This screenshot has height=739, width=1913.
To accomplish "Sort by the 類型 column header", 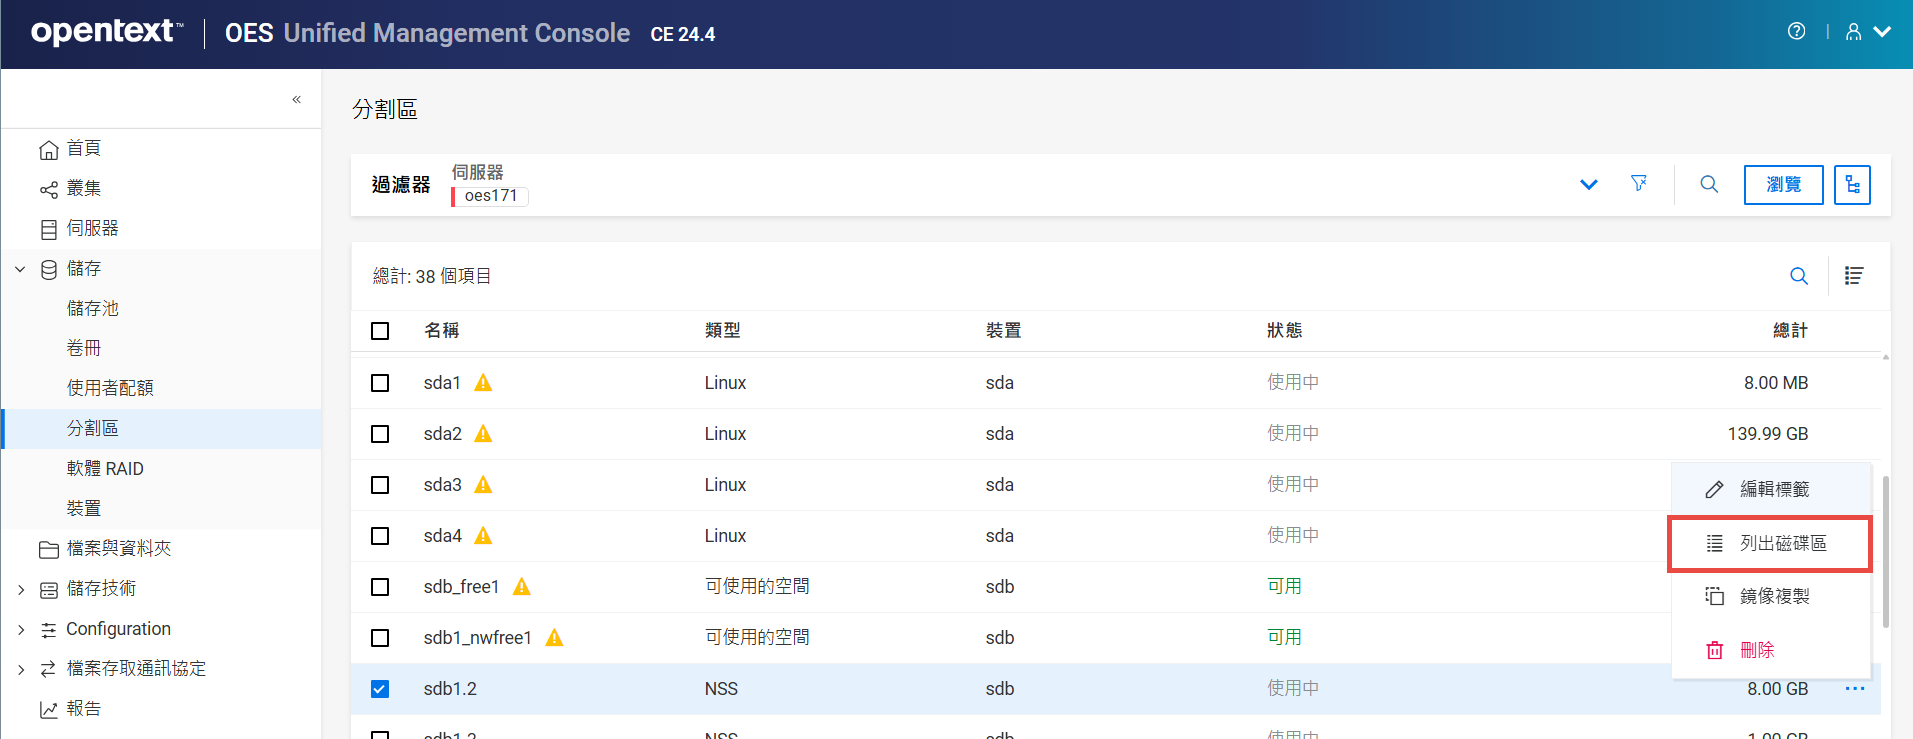I will (722, 331).
